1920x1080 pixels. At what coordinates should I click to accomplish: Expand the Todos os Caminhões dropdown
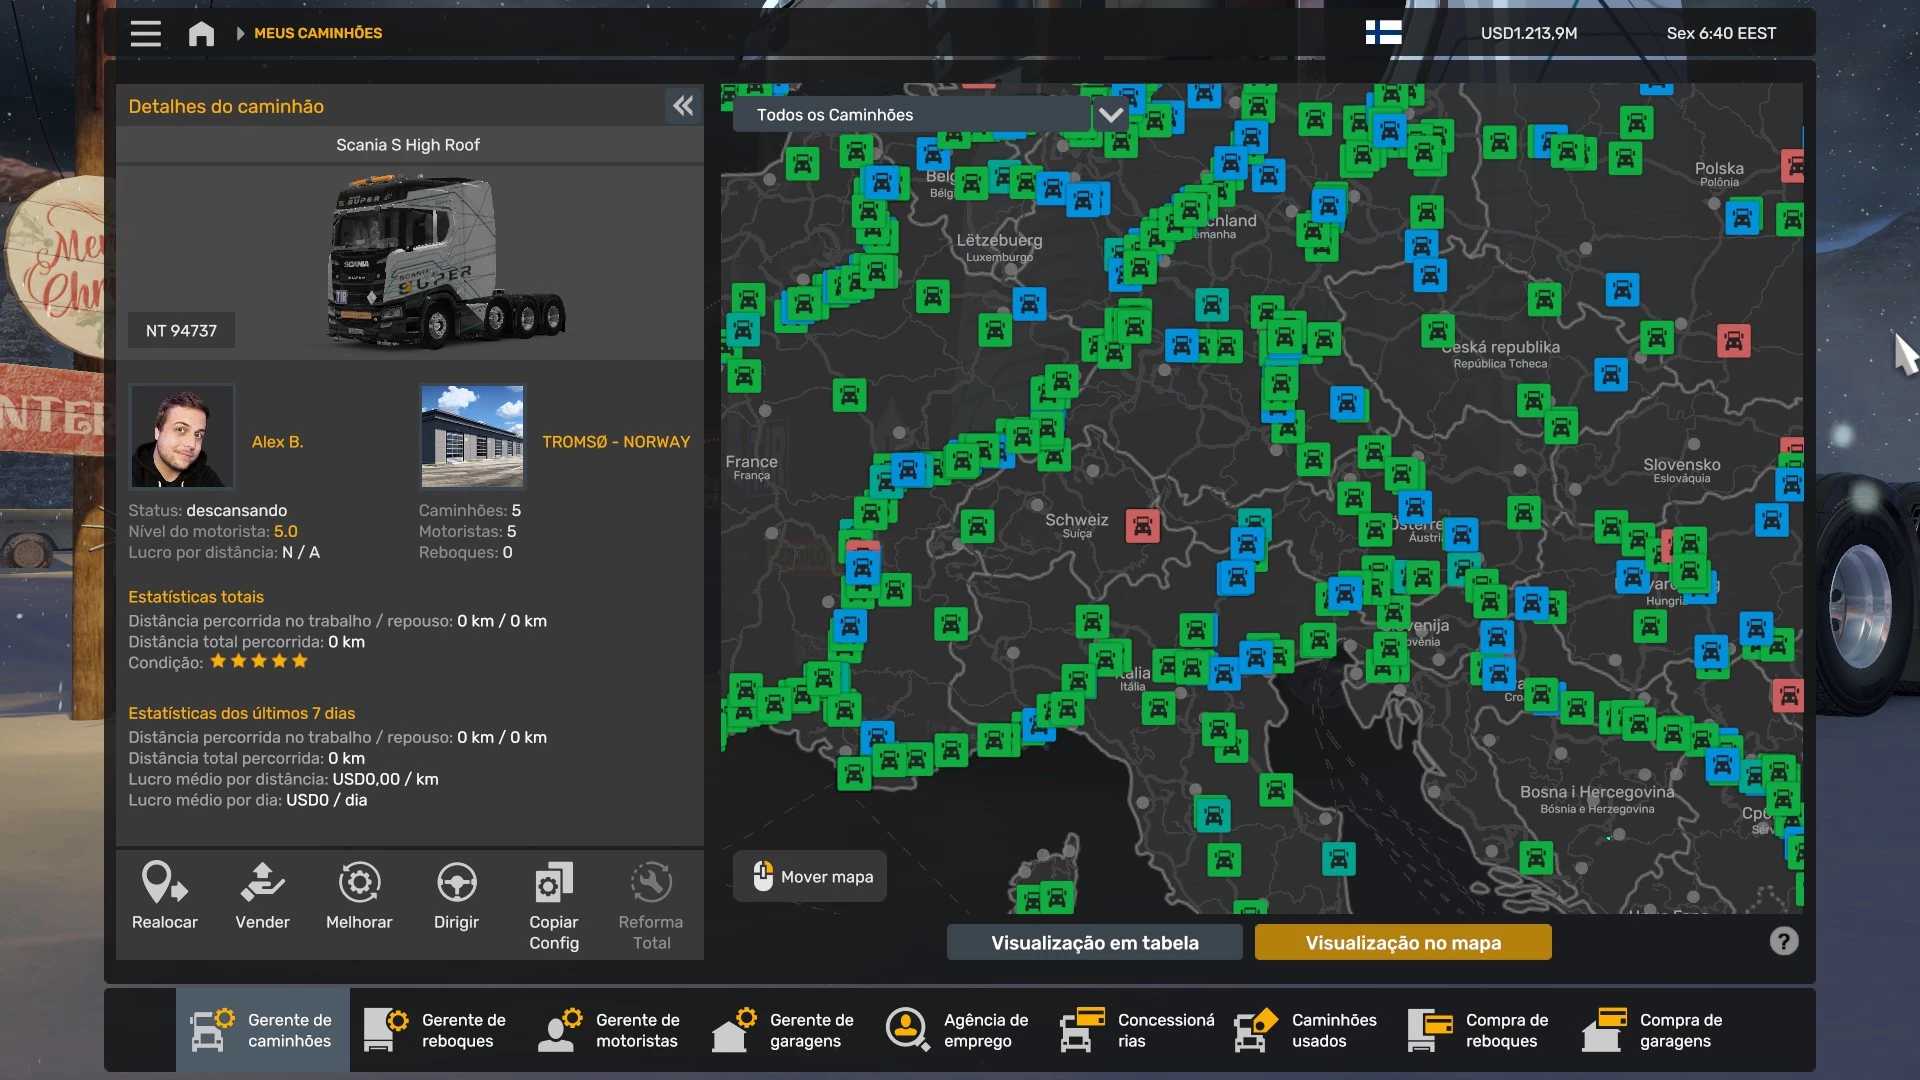pos(1110,115)
